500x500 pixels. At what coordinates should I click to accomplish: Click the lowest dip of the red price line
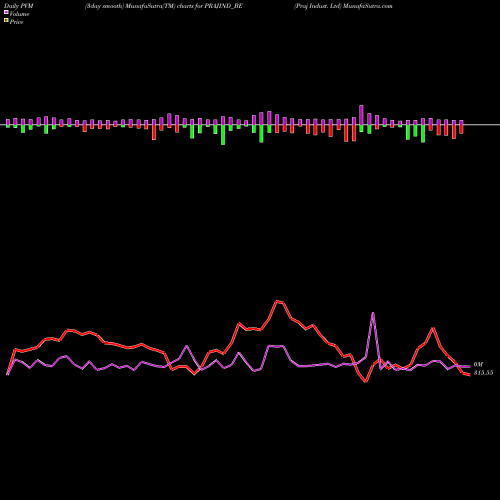coord(366,381)
